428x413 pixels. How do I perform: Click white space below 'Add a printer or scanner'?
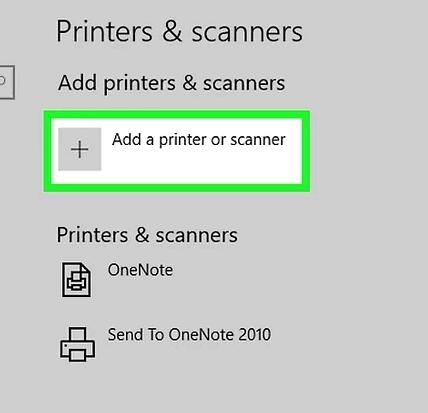[x=200, y=167]
